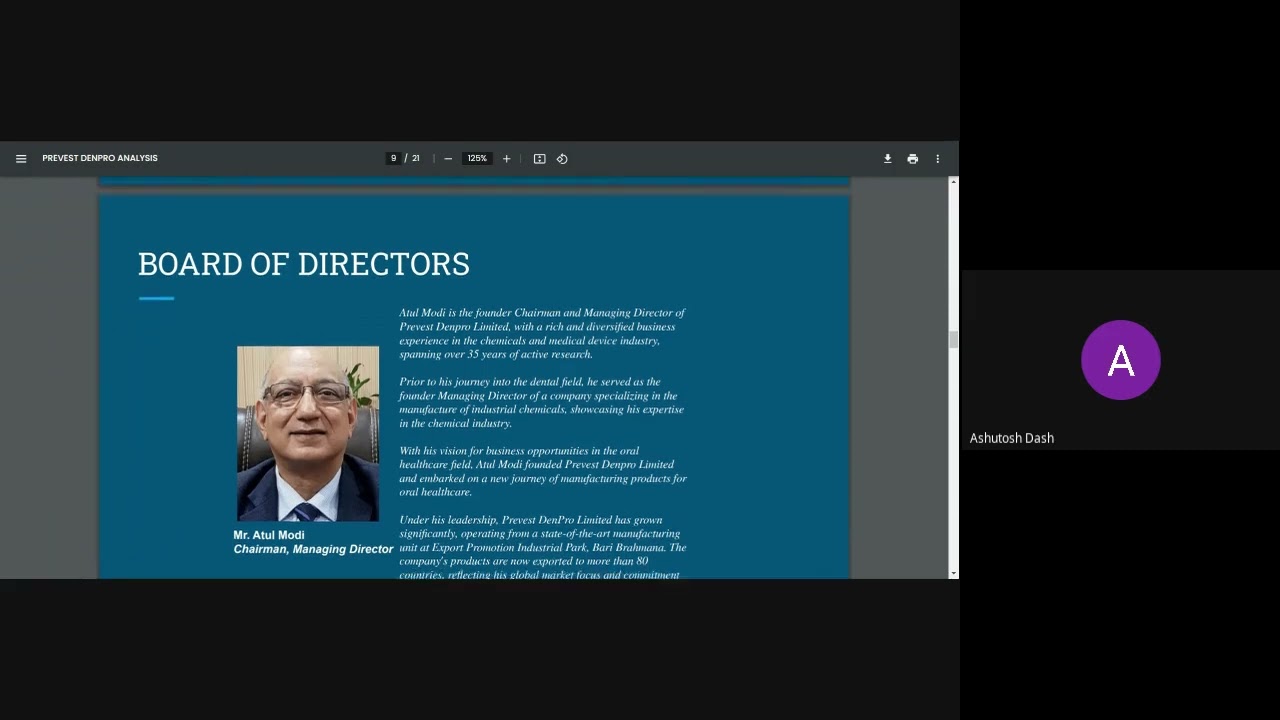Click paragraph starting 'Under his leadership'

click(x=543, y=547)
